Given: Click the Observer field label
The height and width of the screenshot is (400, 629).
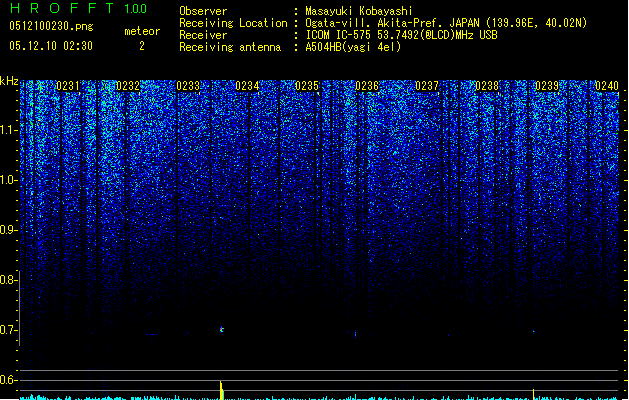Looking at the screenshot, I should (203, 11).
